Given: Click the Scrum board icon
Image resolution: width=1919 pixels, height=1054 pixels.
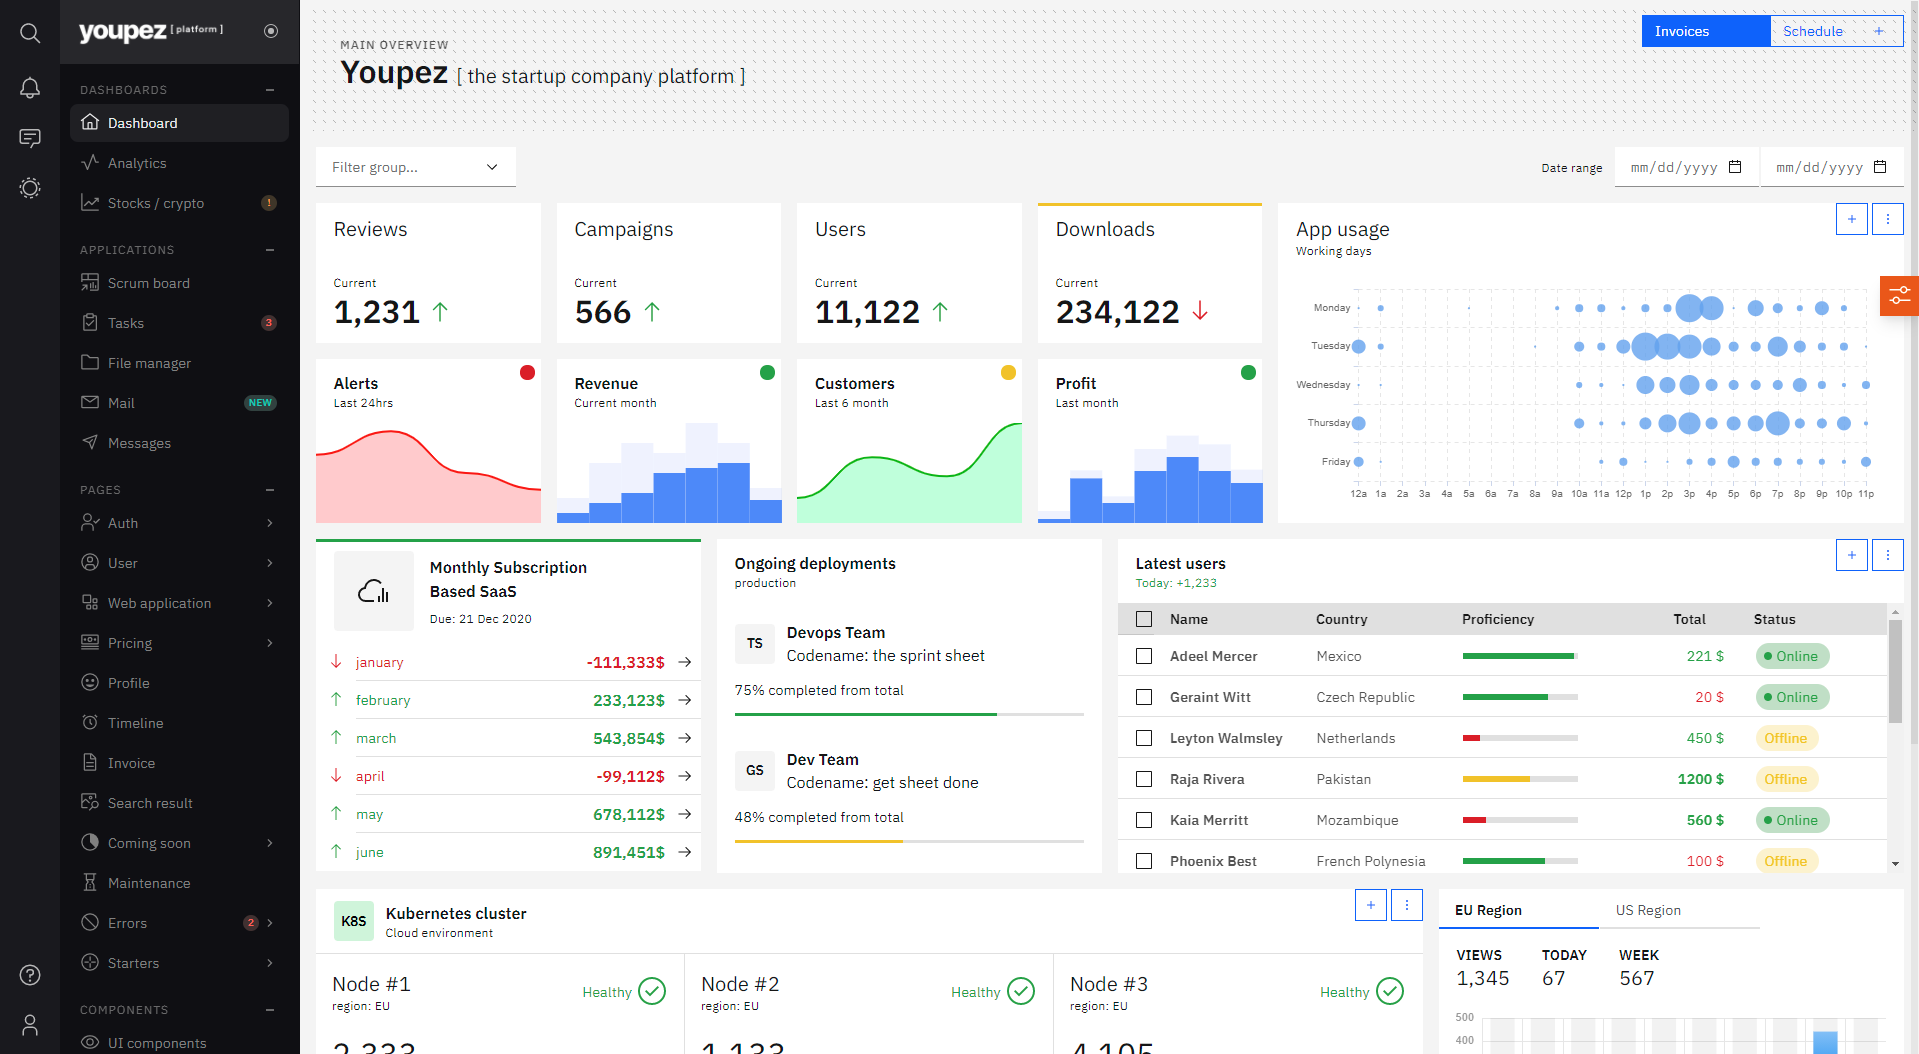Looking at the screenshot, I should 90,282.
